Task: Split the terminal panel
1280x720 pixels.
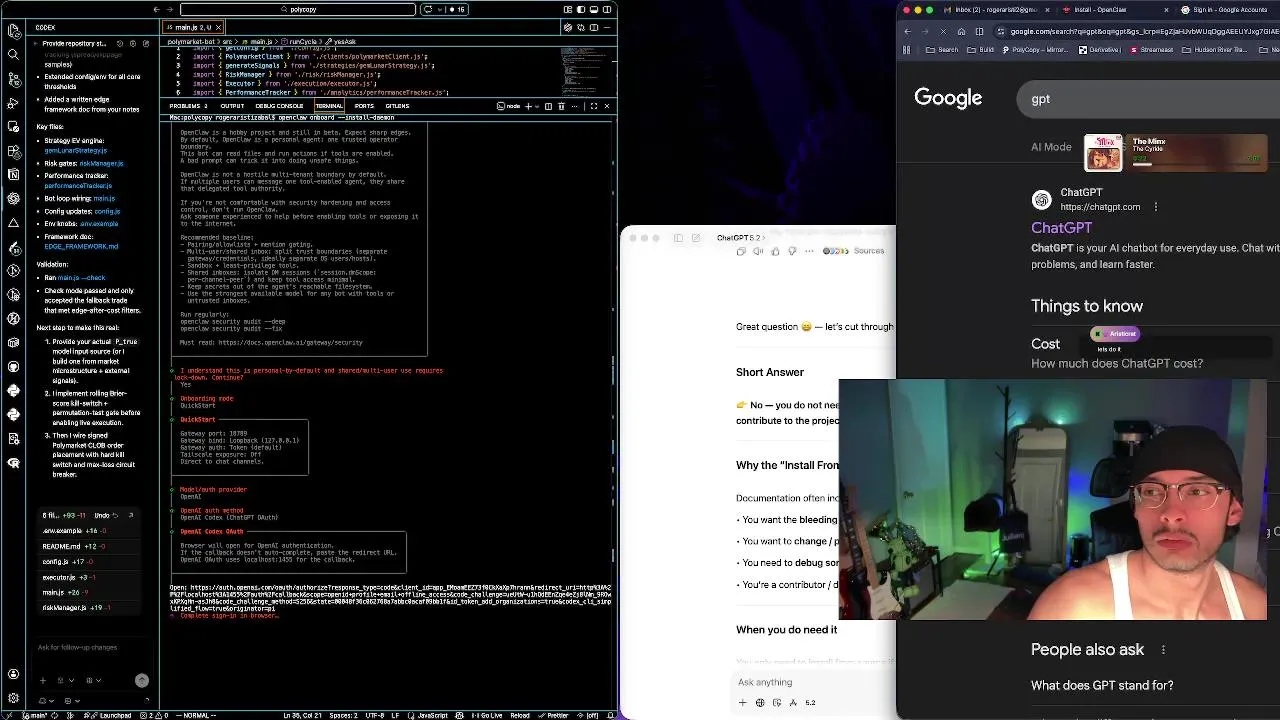Action: (x=546, y=106)
